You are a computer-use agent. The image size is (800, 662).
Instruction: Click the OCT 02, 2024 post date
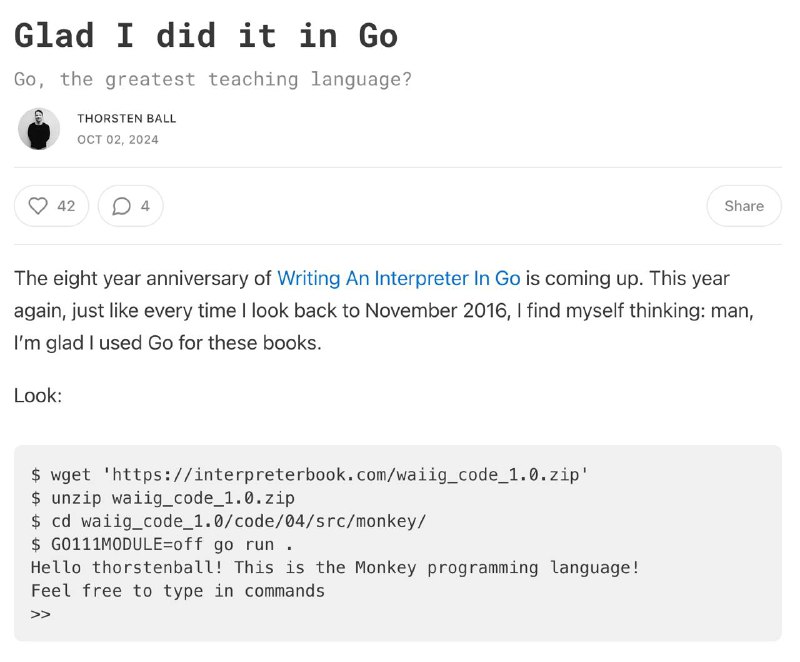coord(118,140)
